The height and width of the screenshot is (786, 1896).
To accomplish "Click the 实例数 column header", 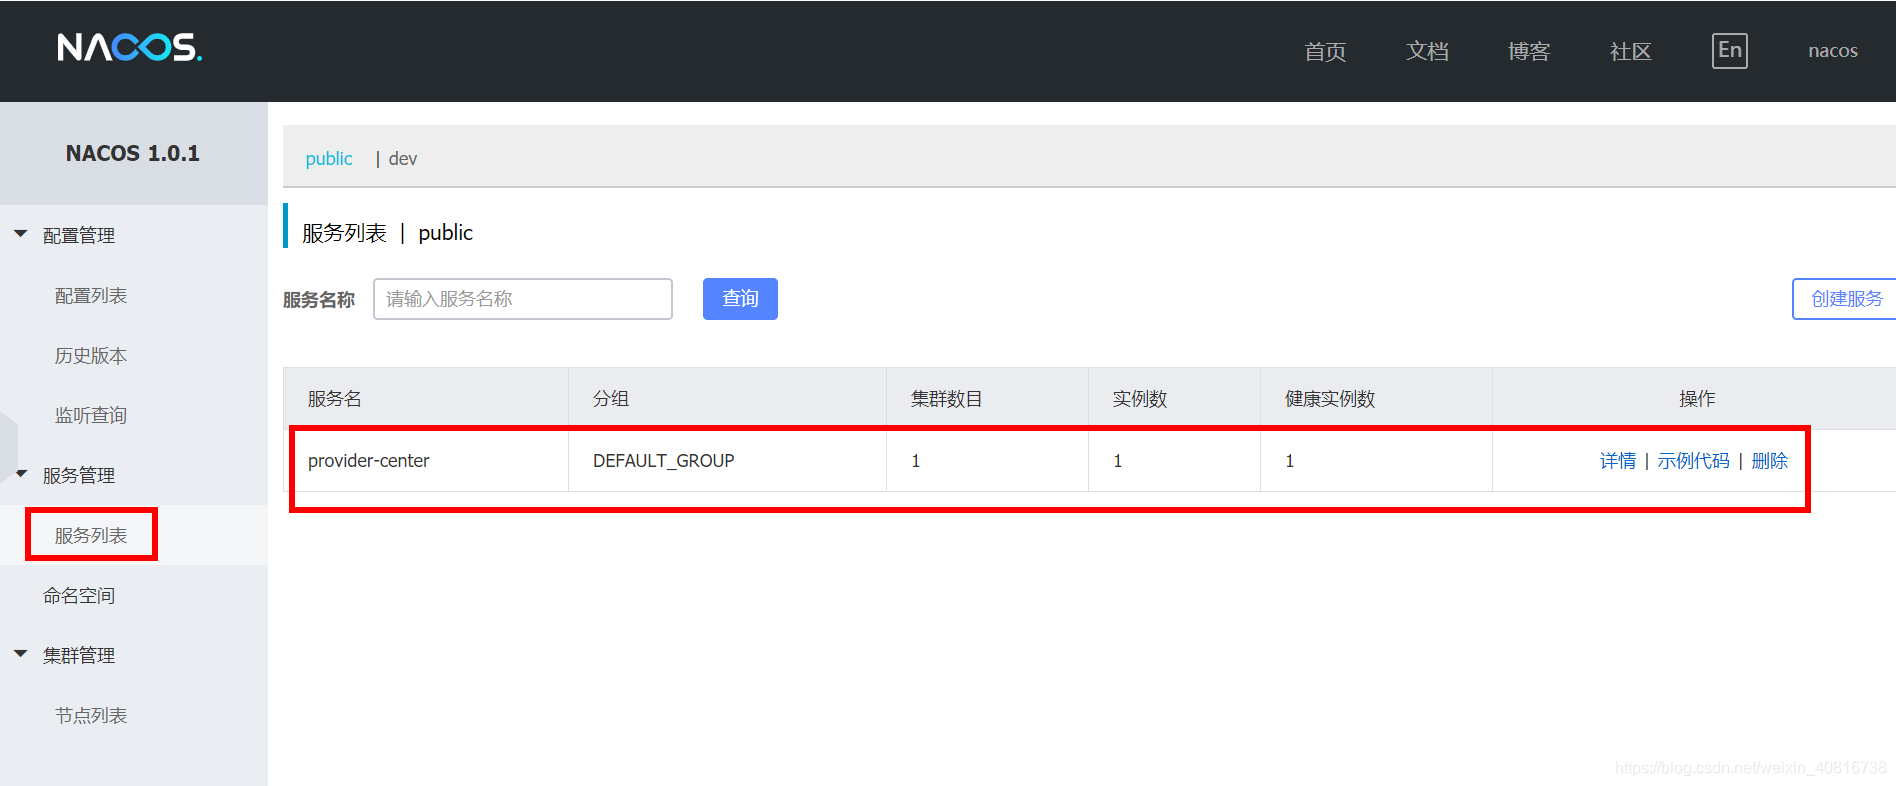I will point(1175,399).
